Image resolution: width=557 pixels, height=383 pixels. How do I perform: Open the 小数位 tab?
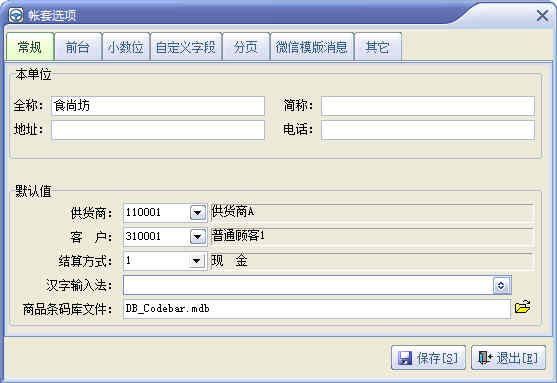126,47
